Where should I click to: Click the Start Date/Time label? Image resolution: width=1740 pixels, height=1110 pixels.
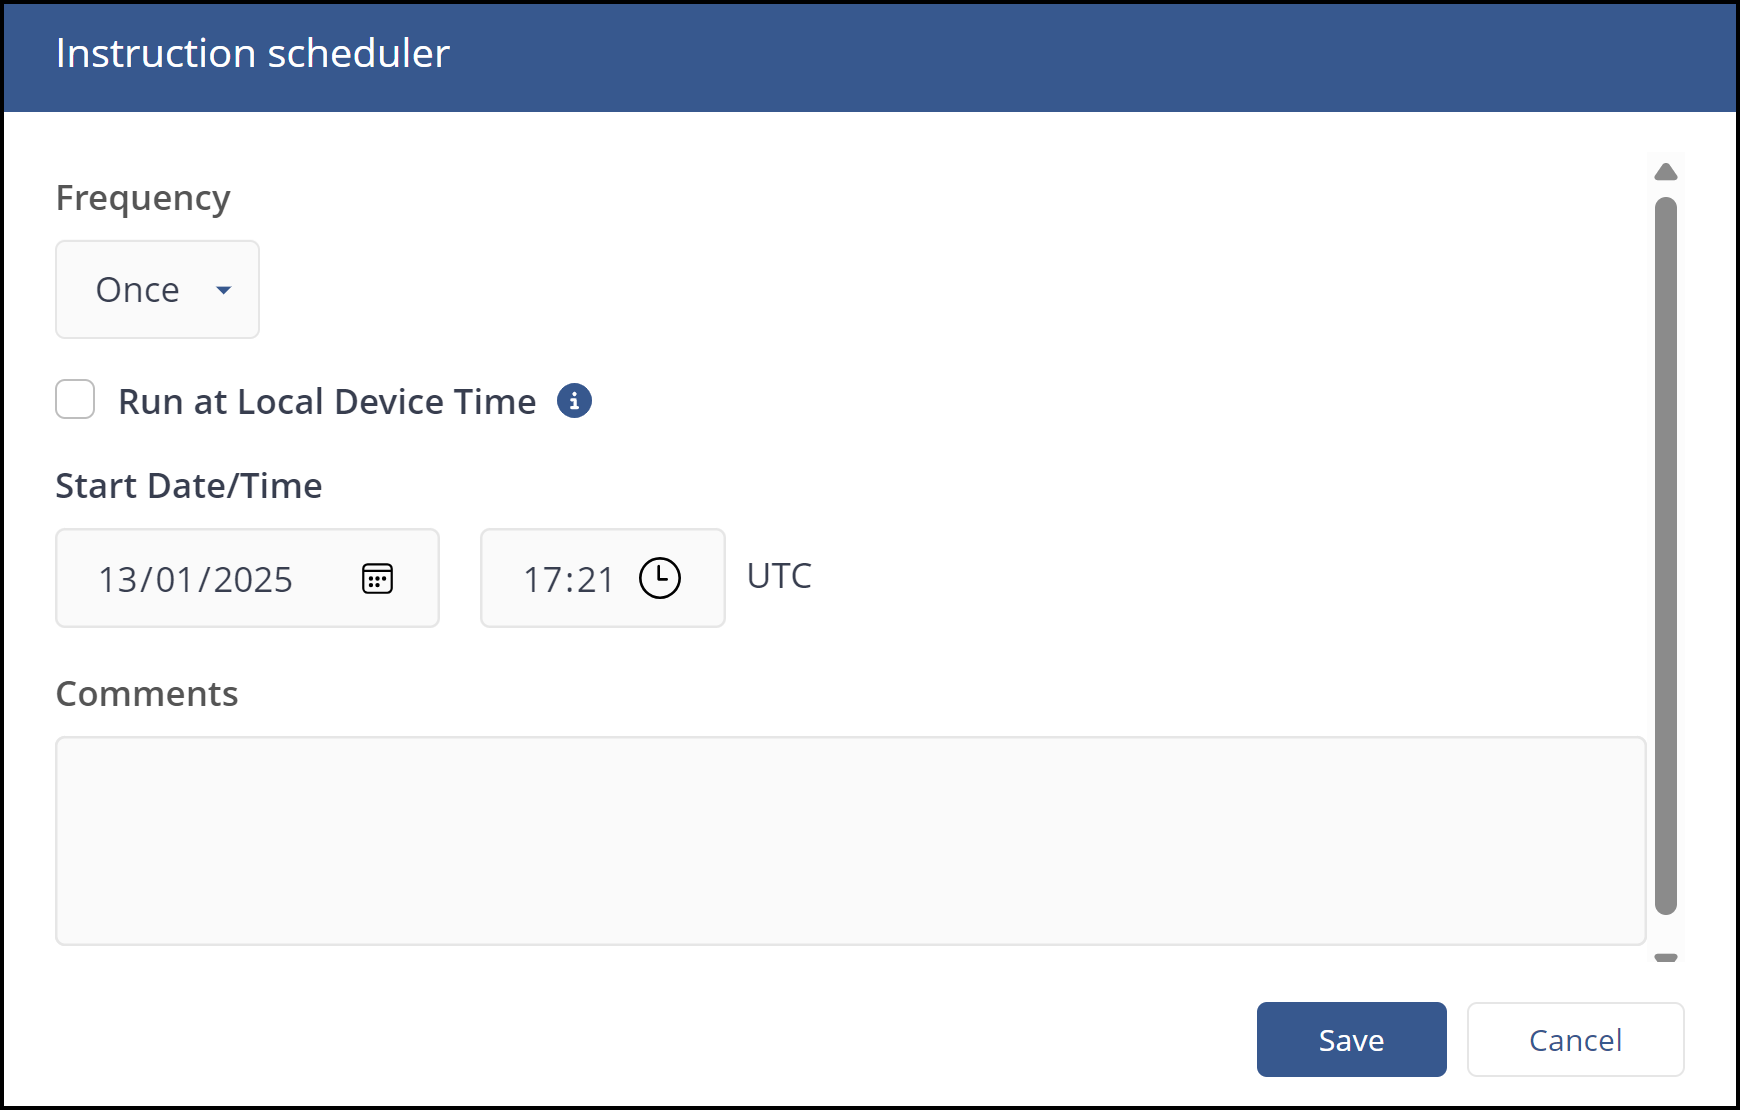(x=189, y=486)
